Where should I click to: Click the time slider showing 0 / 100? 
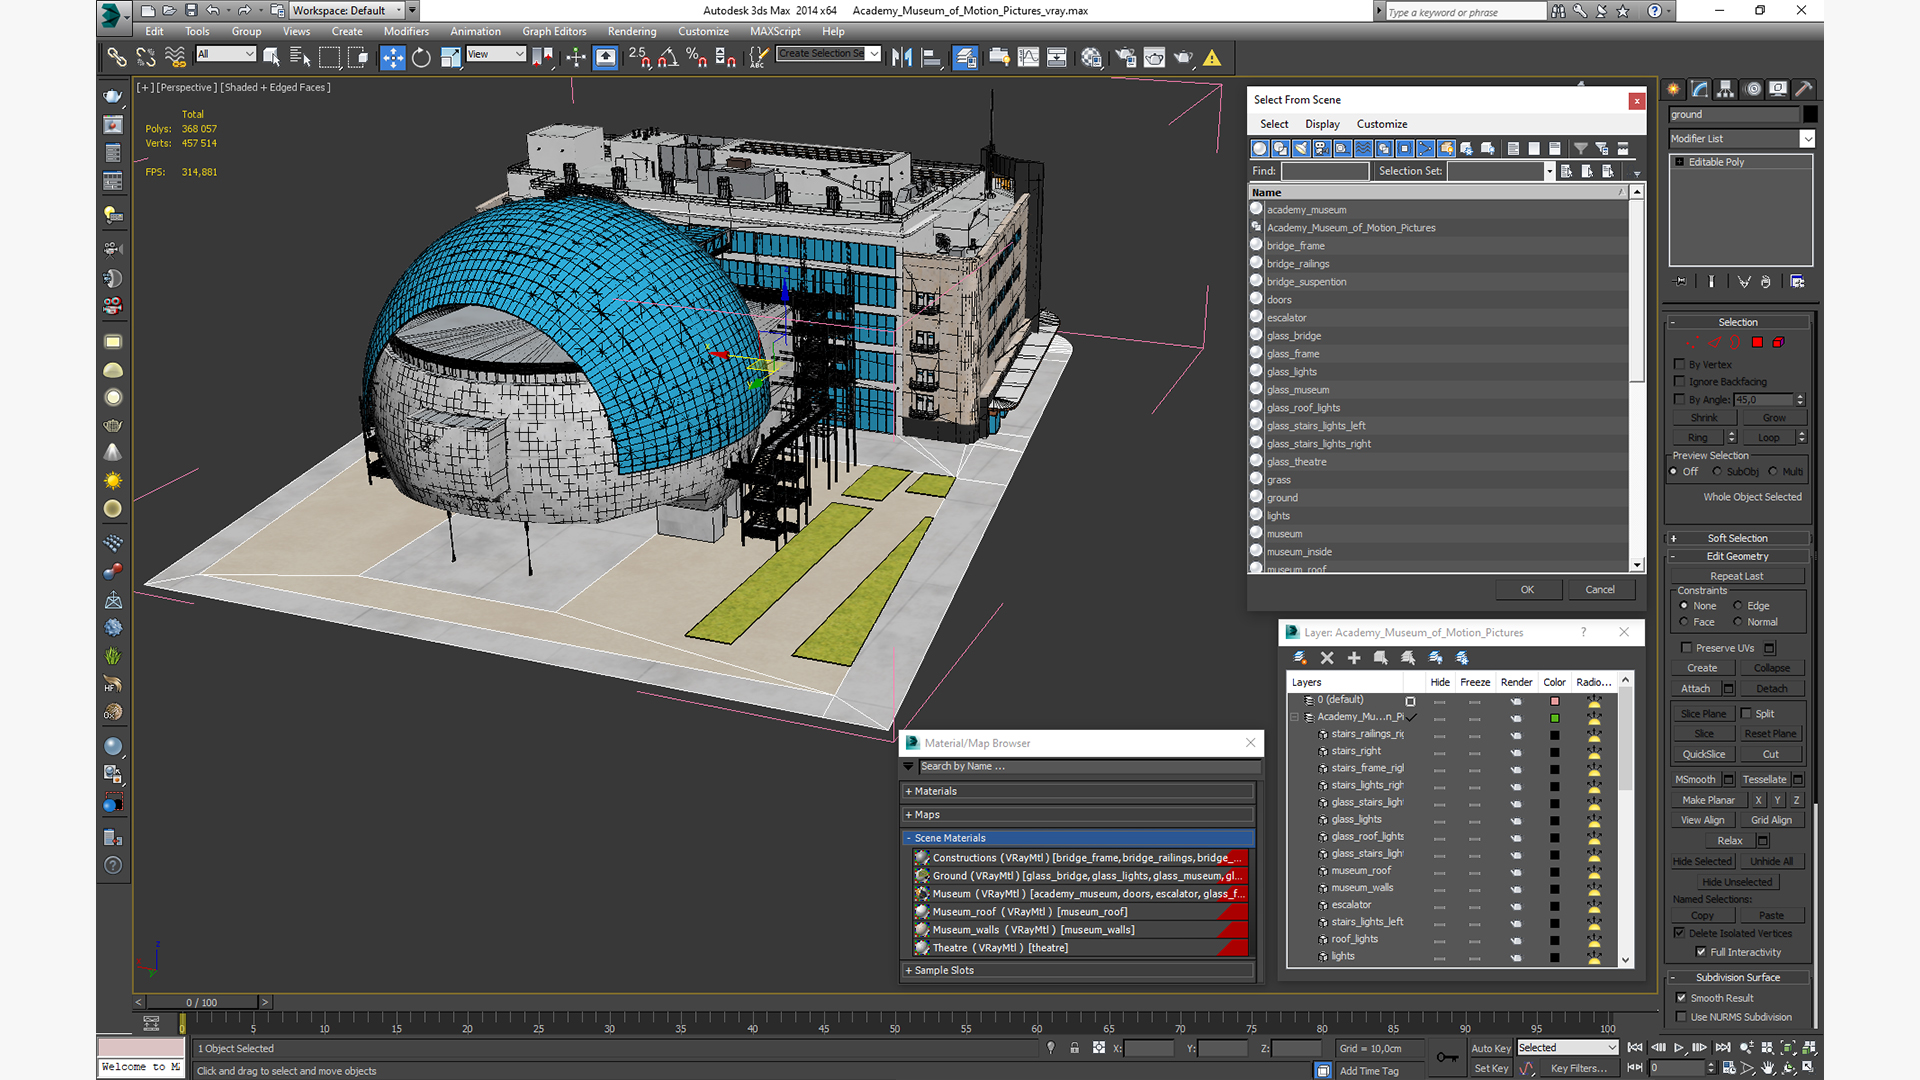(x=202, y=1002)
